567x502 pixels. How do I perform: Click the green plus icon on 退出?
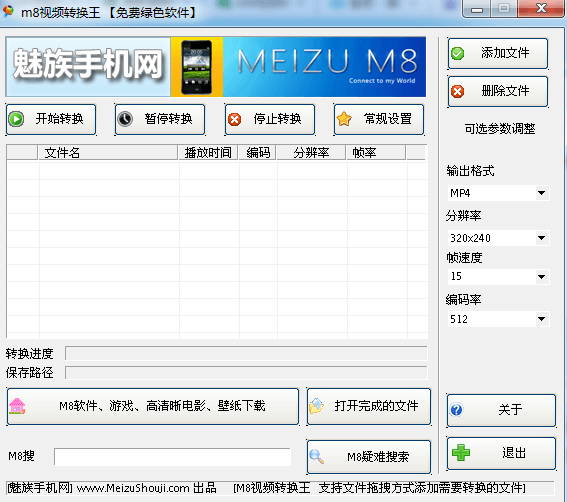pos(461,452)
